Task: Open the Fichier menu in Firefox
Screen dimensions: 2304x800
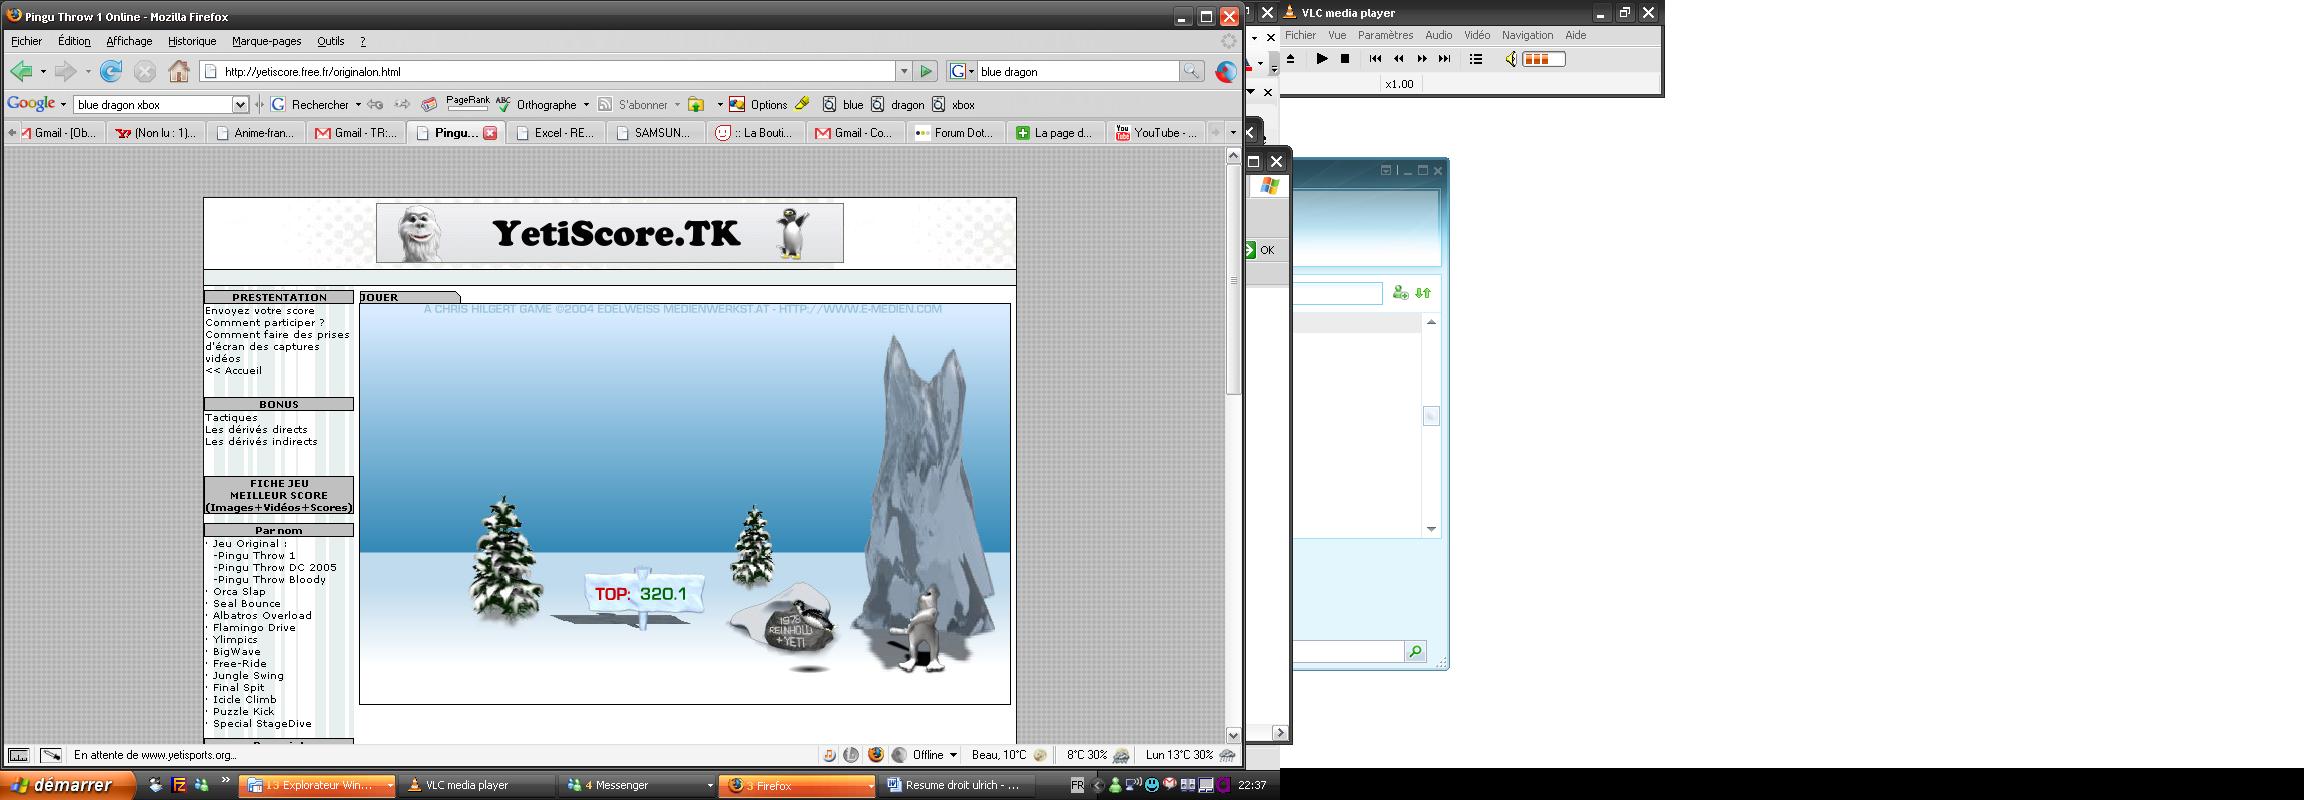Action: (x=27, y=41)
